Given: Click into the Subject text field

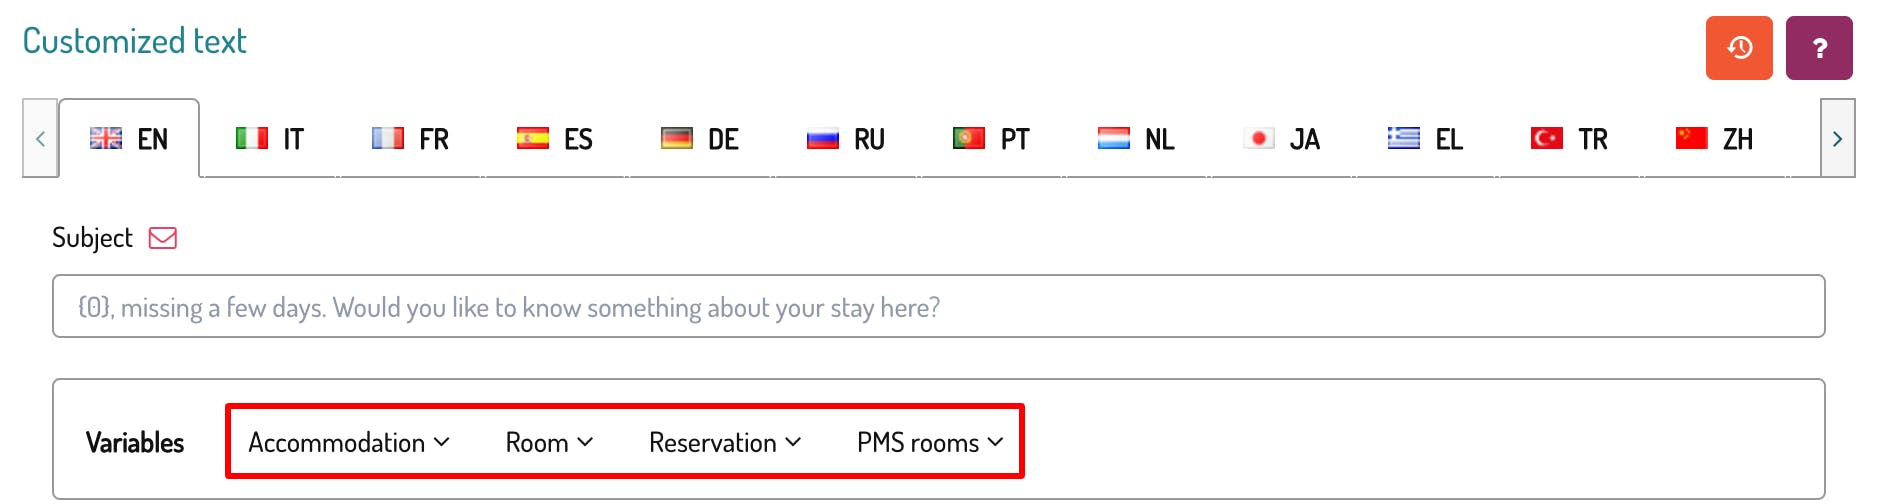Looking at the screenshot, I should [938, 307].
